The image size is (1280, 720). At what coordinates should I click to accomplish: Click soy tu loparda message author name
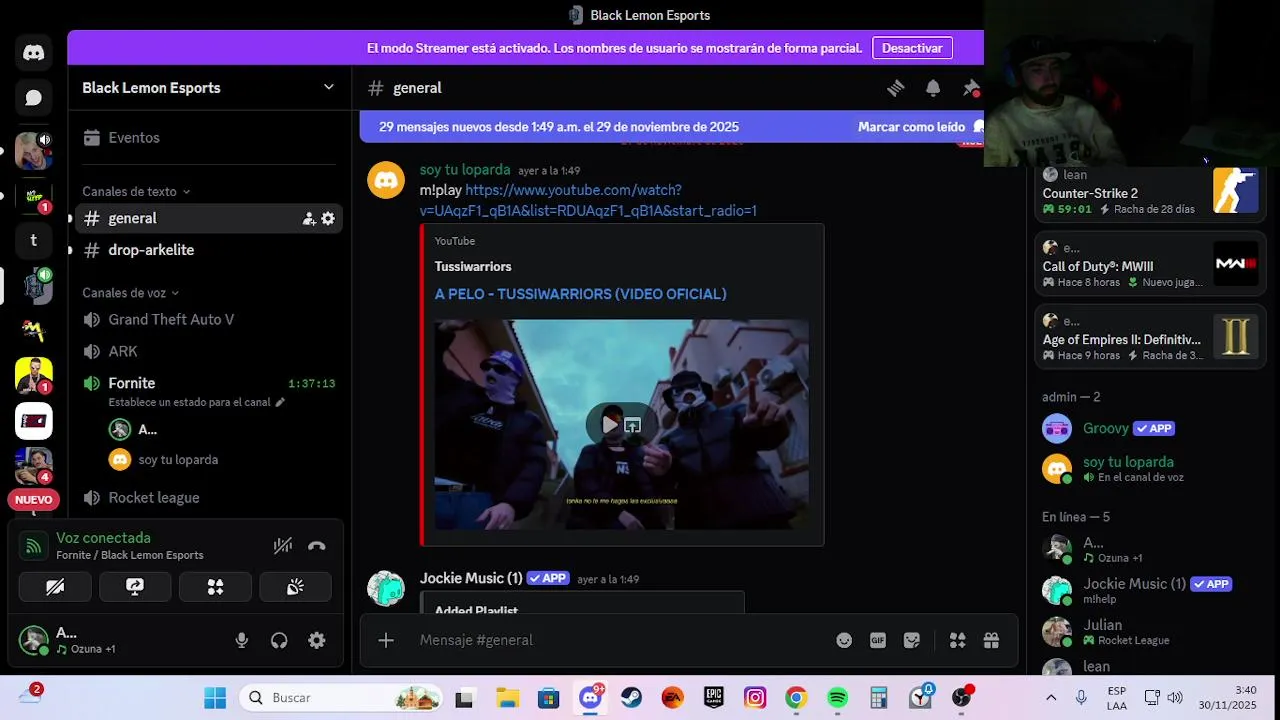click(465, 170)
